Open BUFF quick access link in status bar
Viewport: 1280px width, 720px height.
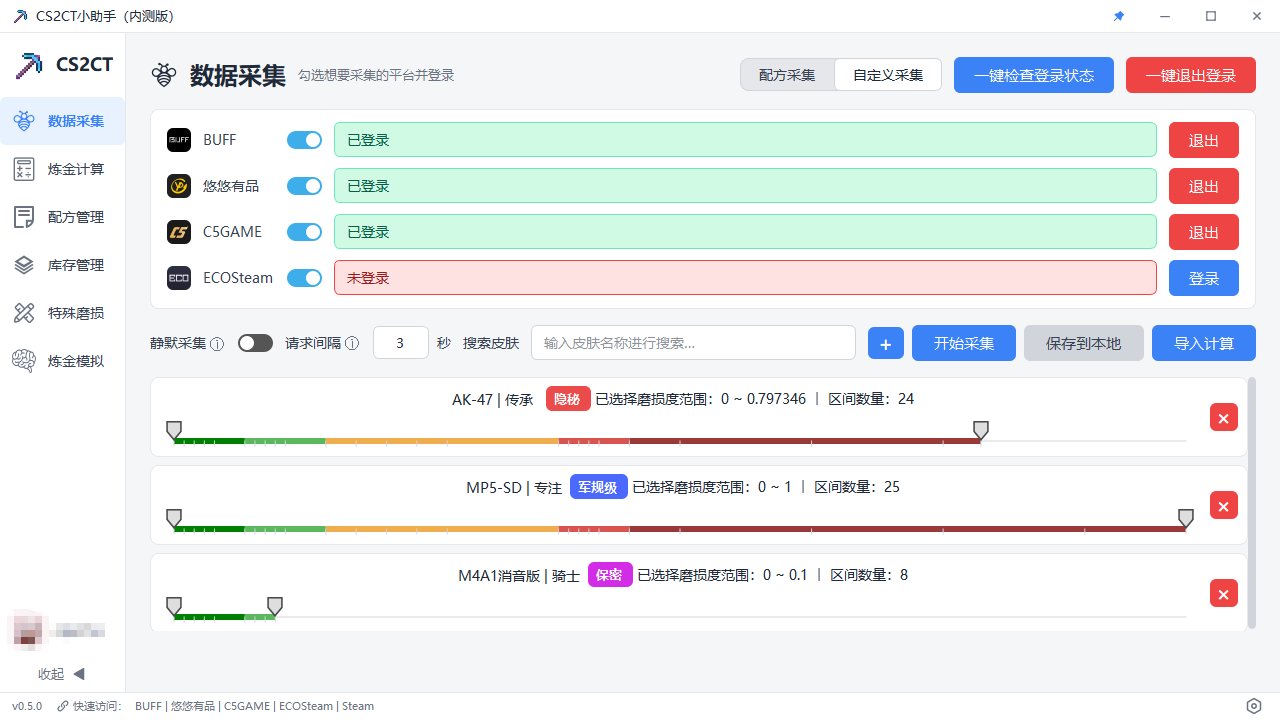click(x=149, y=706)
